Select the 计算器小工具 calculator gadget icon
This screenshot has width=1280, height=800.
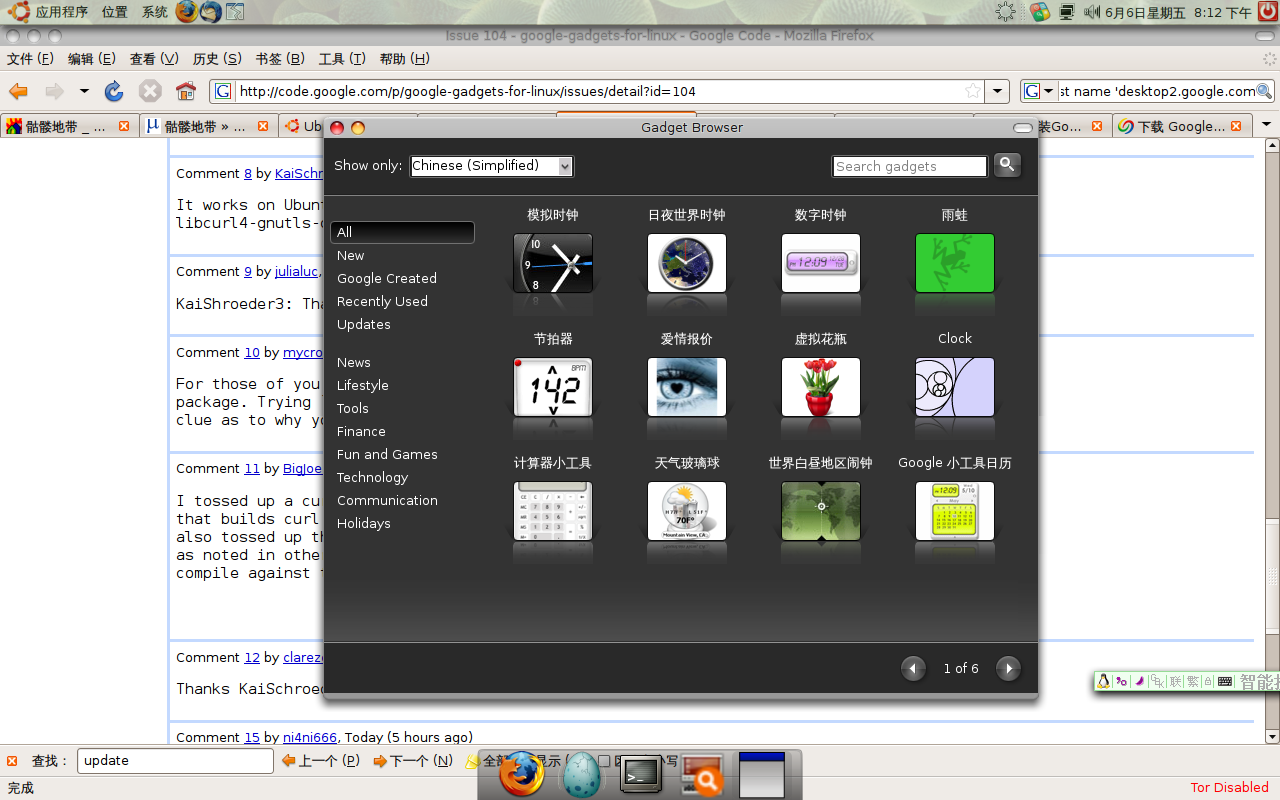coord(553,511)
